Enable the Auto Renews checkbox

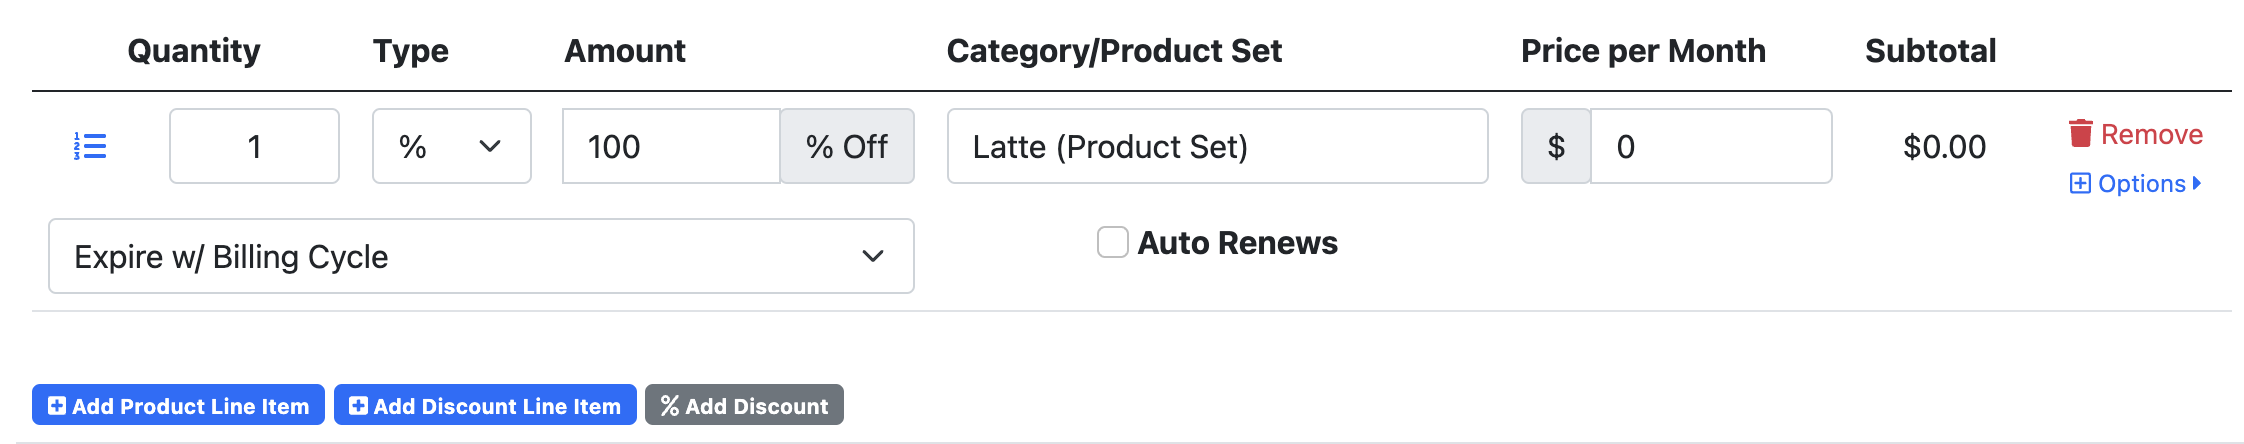pos(1113,242)
